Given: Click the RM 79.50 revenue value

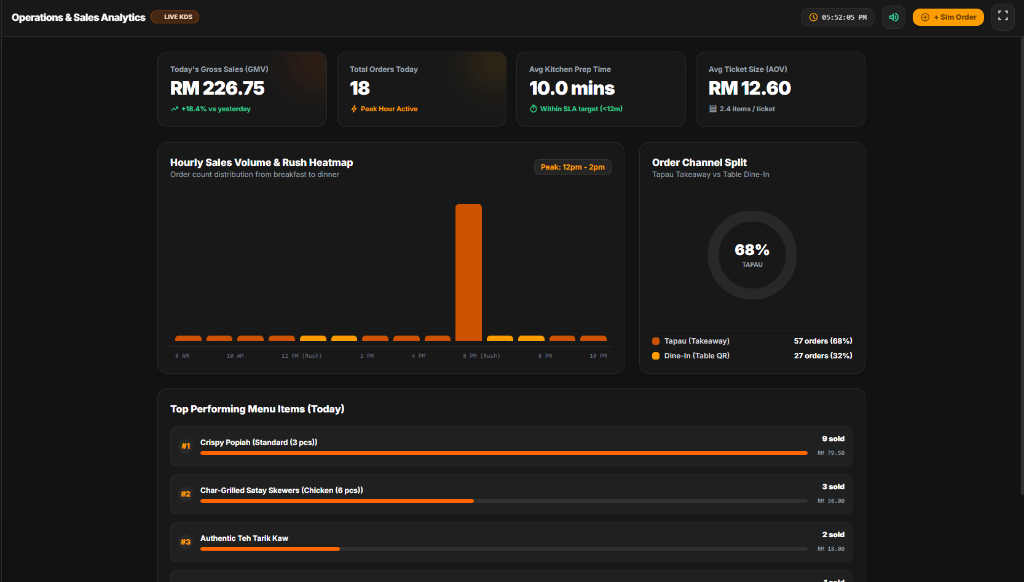Looking at the screenshot, I should [831, 453].
